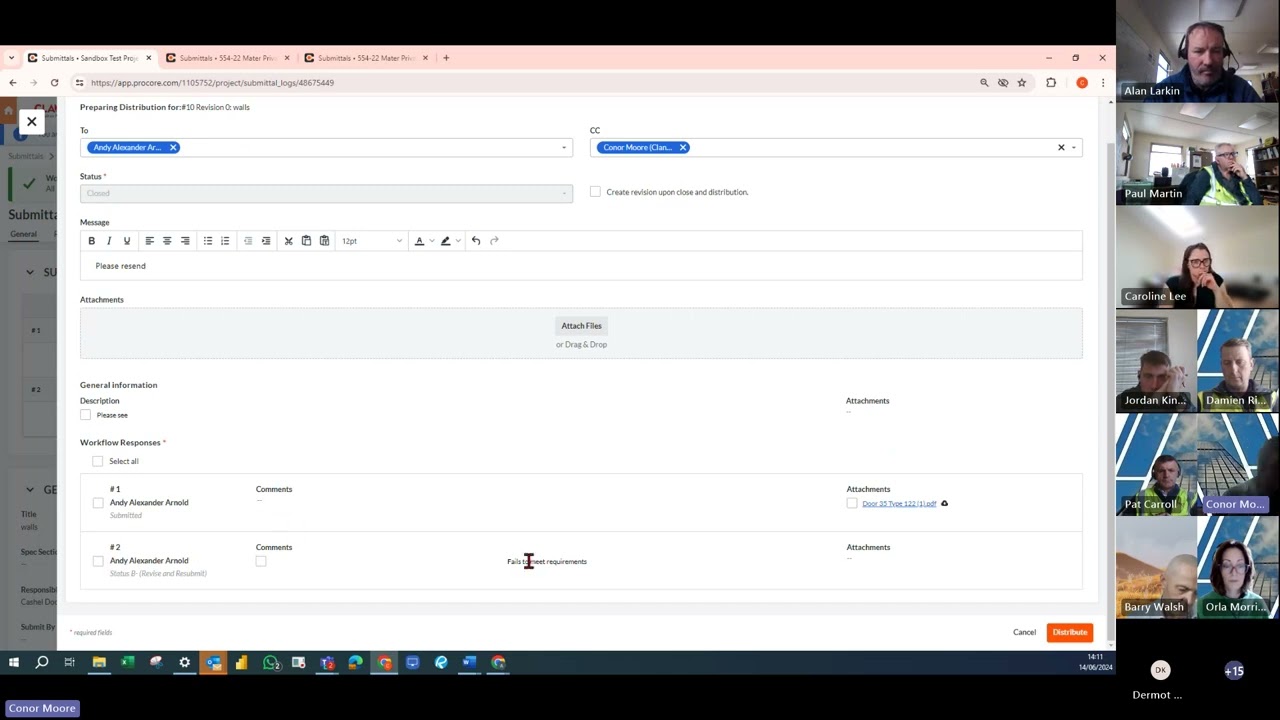Align message text right

[x=185, y=241]
